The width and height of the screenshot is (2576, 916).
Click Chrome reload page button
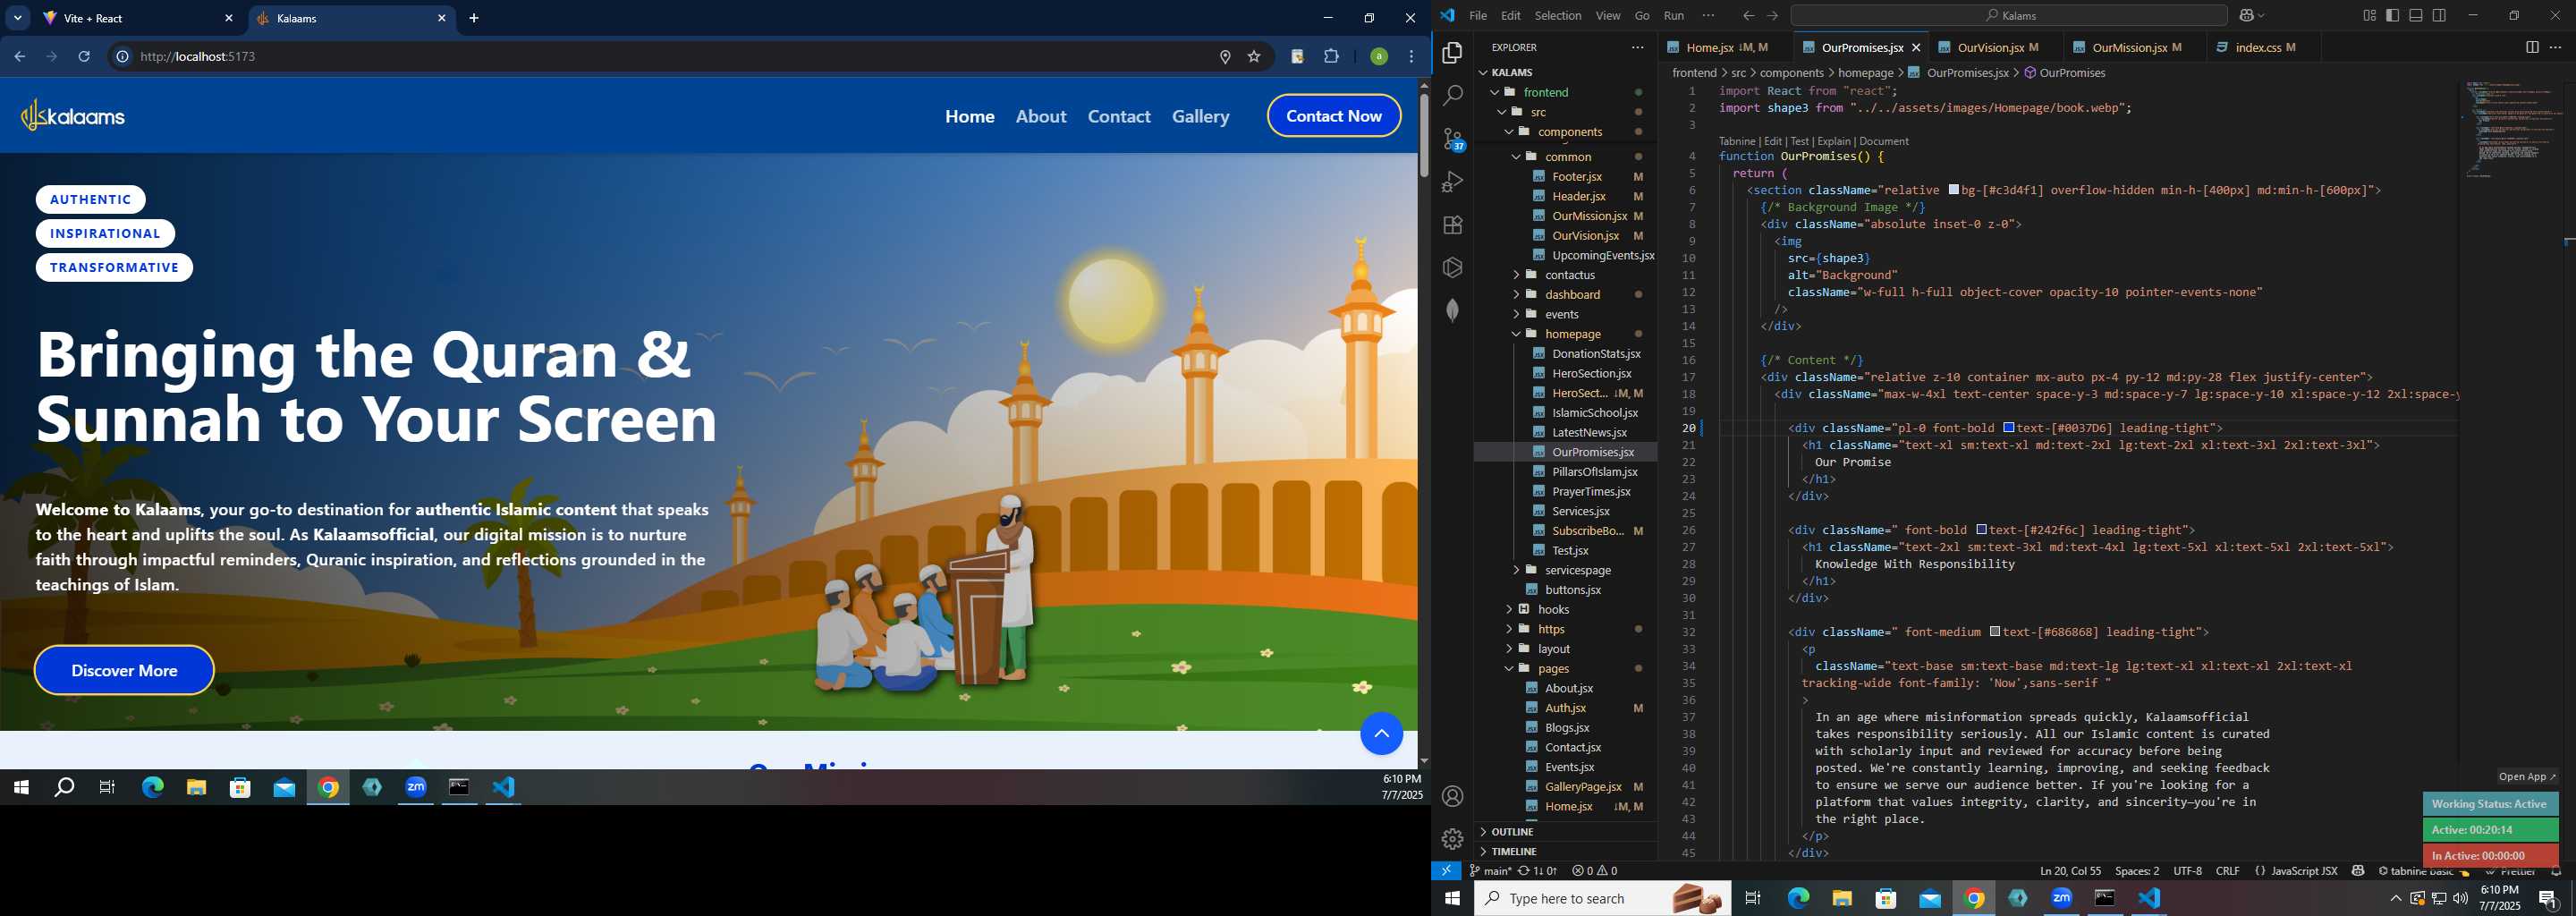tap(84, 56)
